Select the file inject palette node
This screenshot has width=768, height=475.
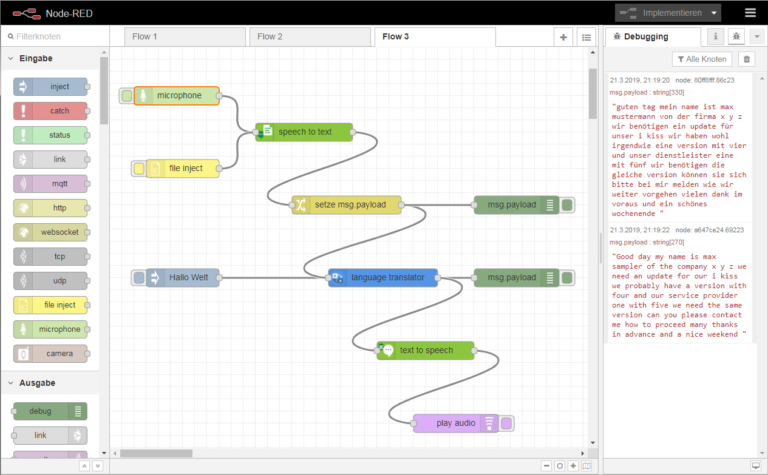click(x=50, y=305)
